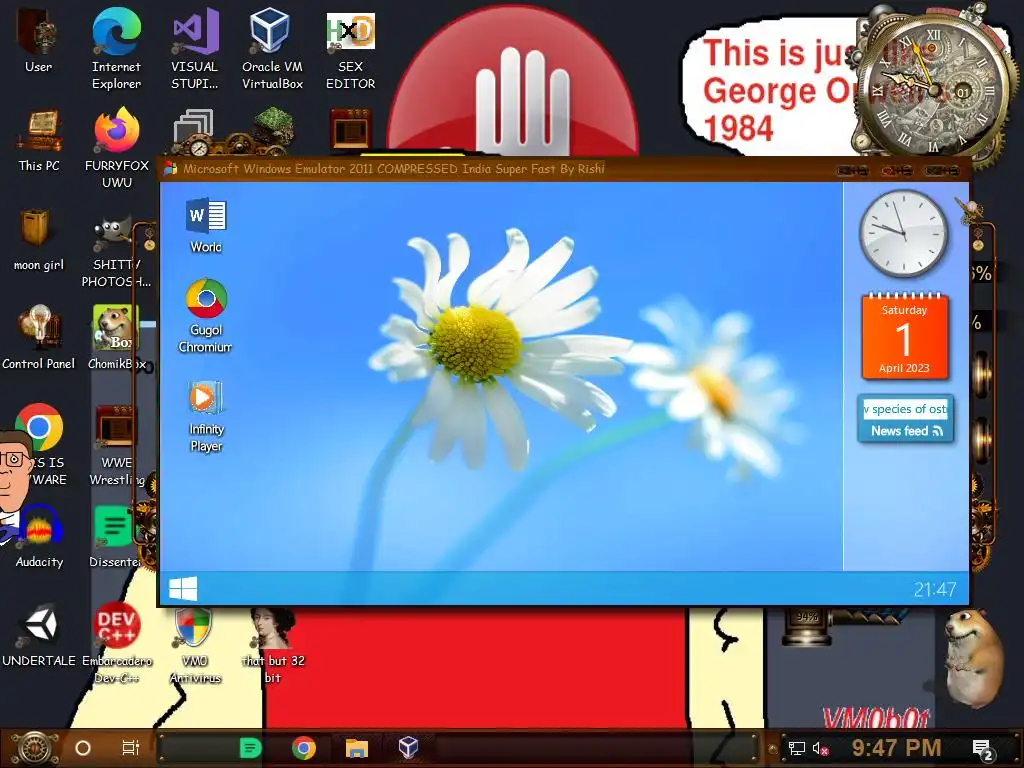Open SHITTY PHOTOSH... GIMP icon

(116, 253)
